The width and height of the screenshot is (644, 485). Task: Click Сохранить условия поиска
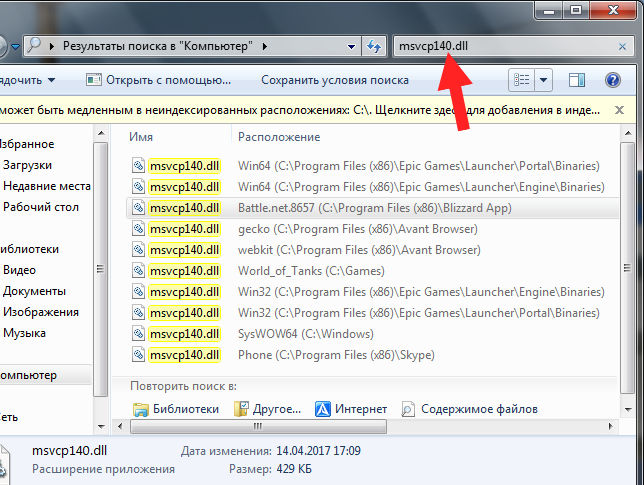[335, 80]
